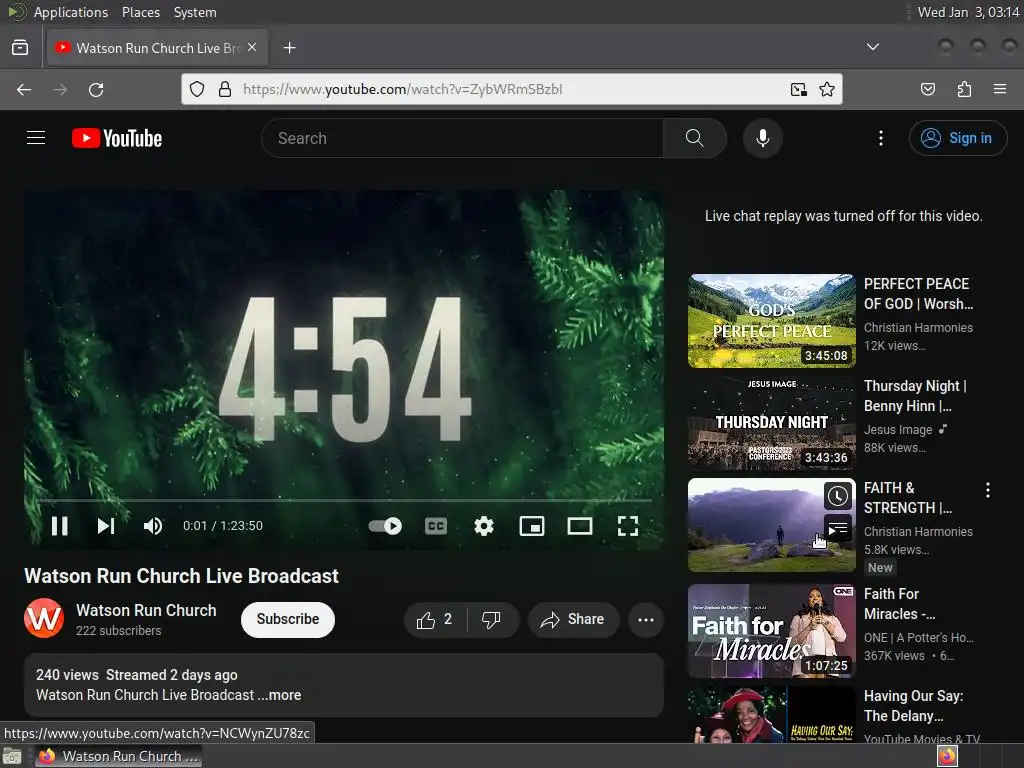Open the System menu
Viewport: 1024px width, 768px height.
(x=195, y=12)
